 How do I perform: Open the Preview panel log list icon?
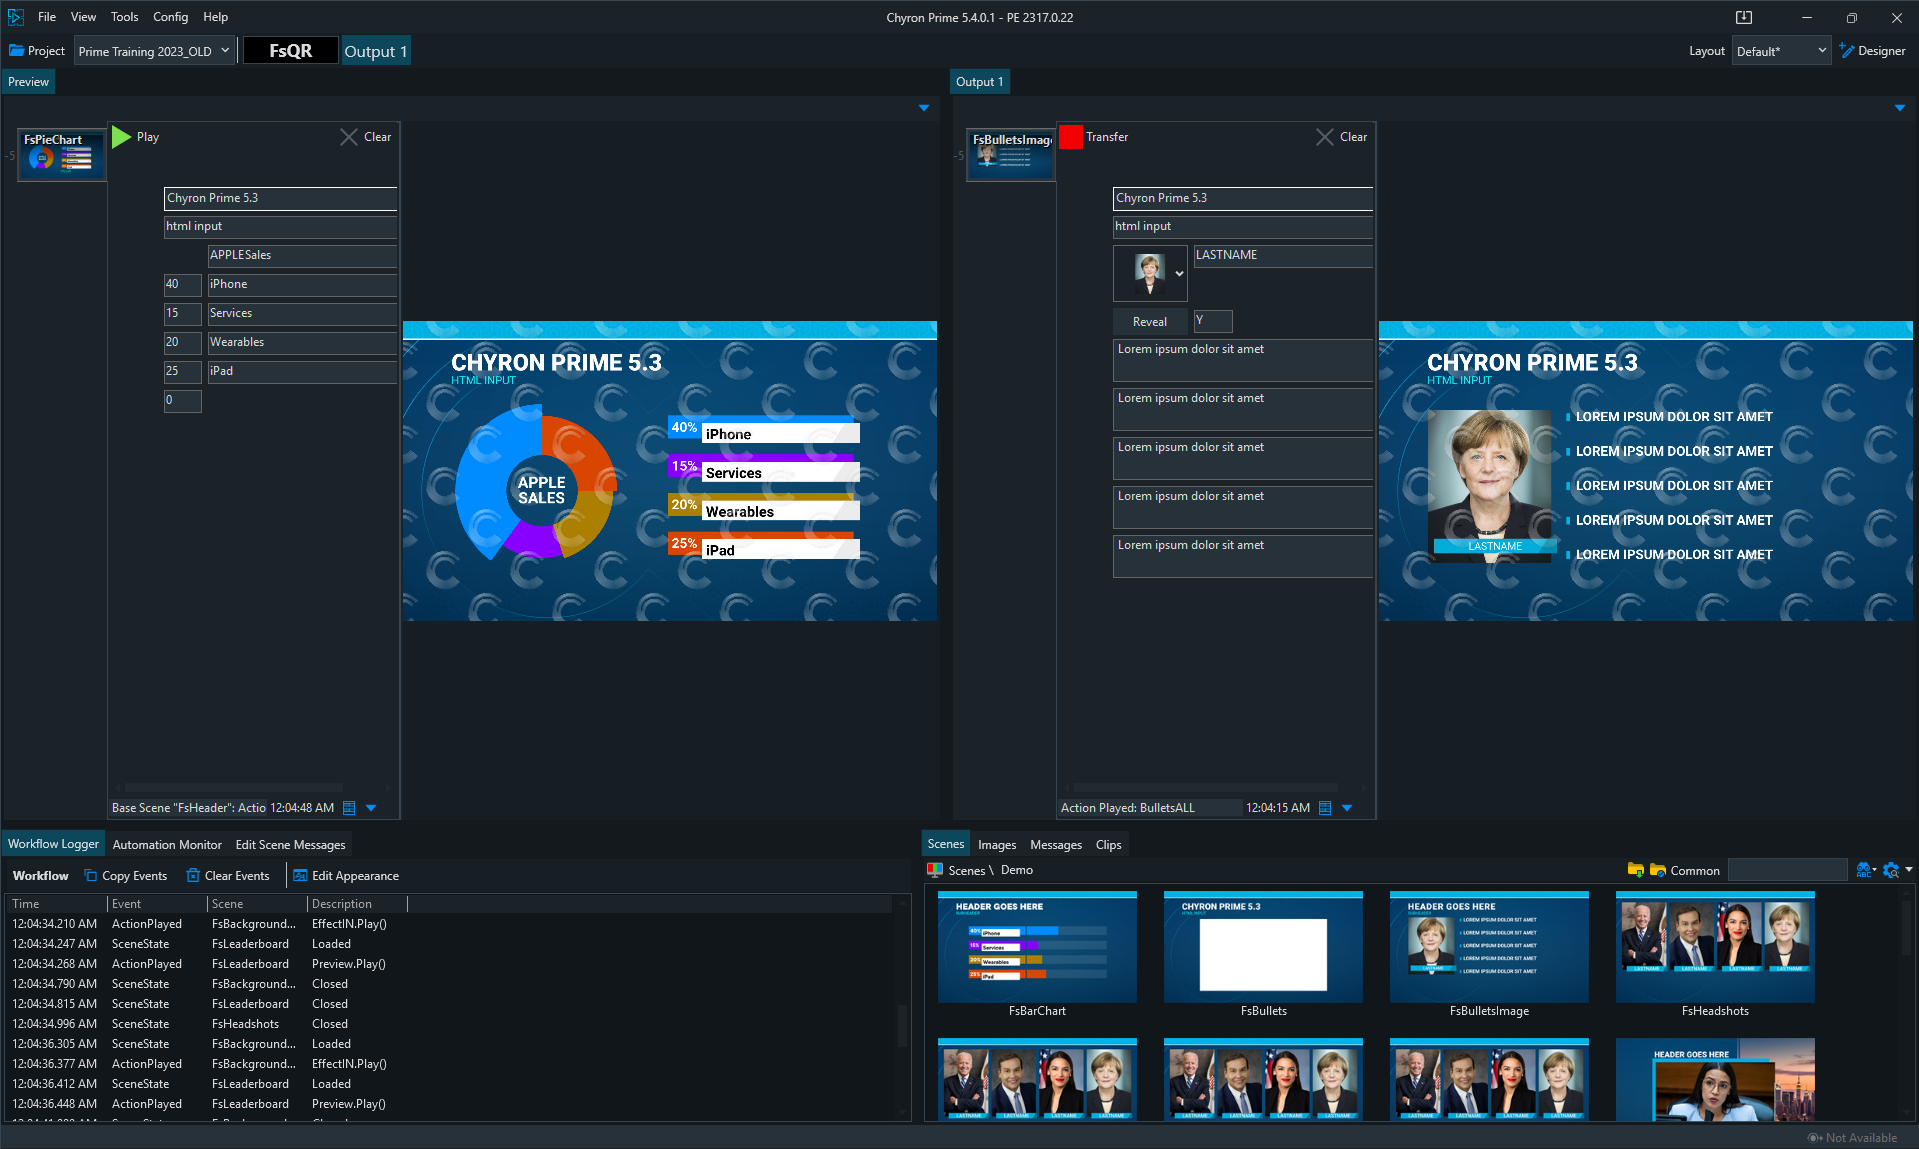(349, 808)
